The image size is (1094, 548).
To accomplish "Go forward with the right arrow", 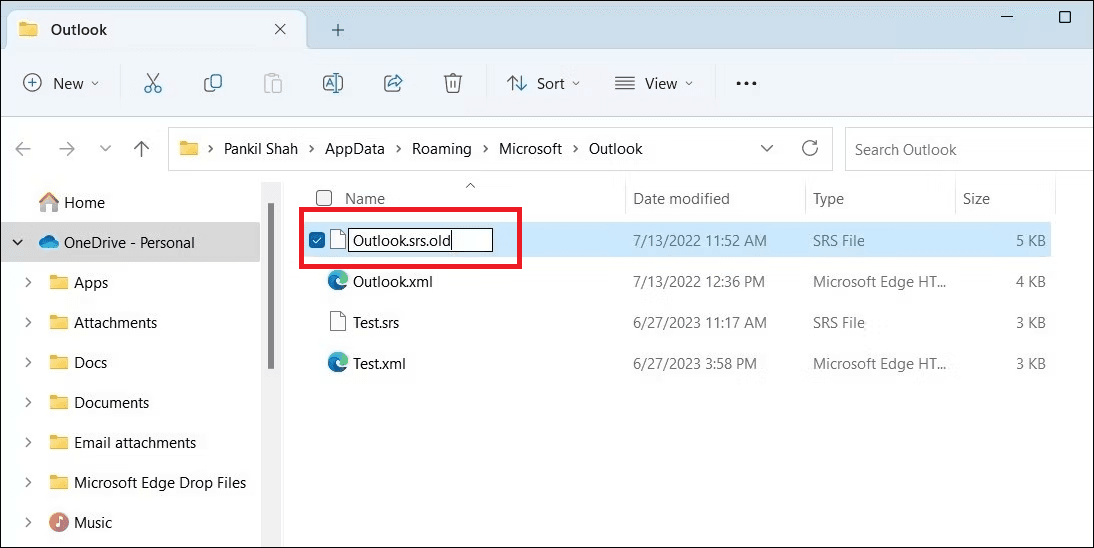I will coord(67,149).
